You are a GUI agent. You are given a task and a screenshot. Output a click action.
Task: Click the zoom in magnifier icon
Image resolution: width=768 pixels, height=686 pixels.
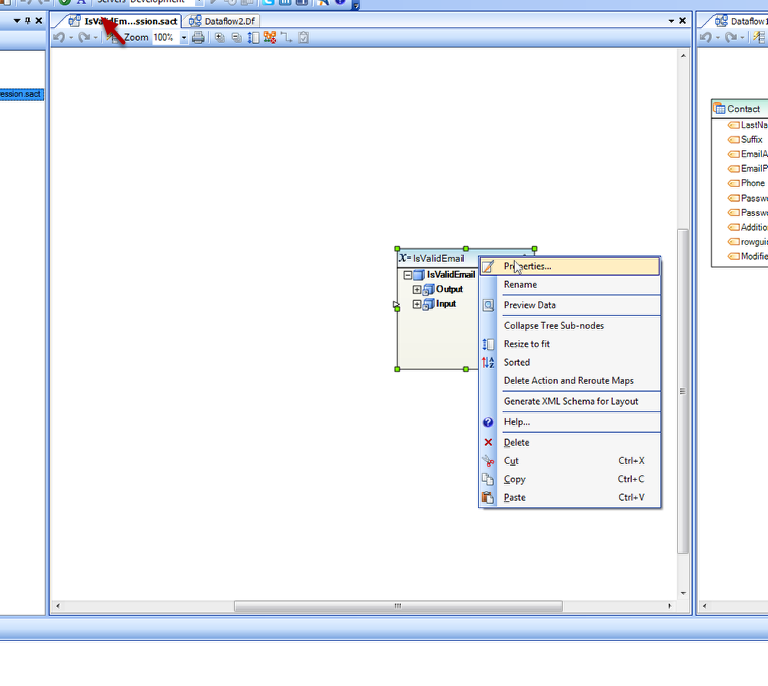pos(220,37)
